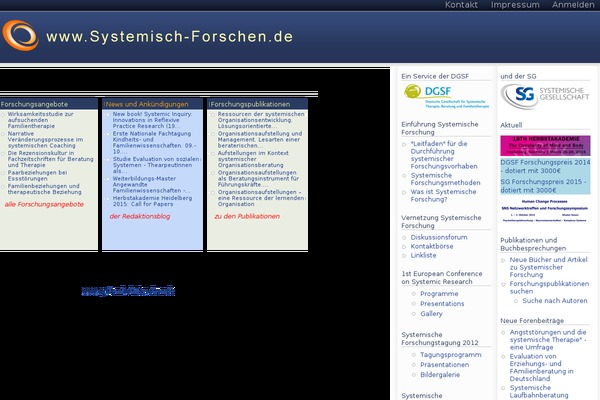Viewport: 600px width, 400px height.
Task: Open Narrative Veränderungsprozesse im systemischen Coaching
Action: pos(45,139)
